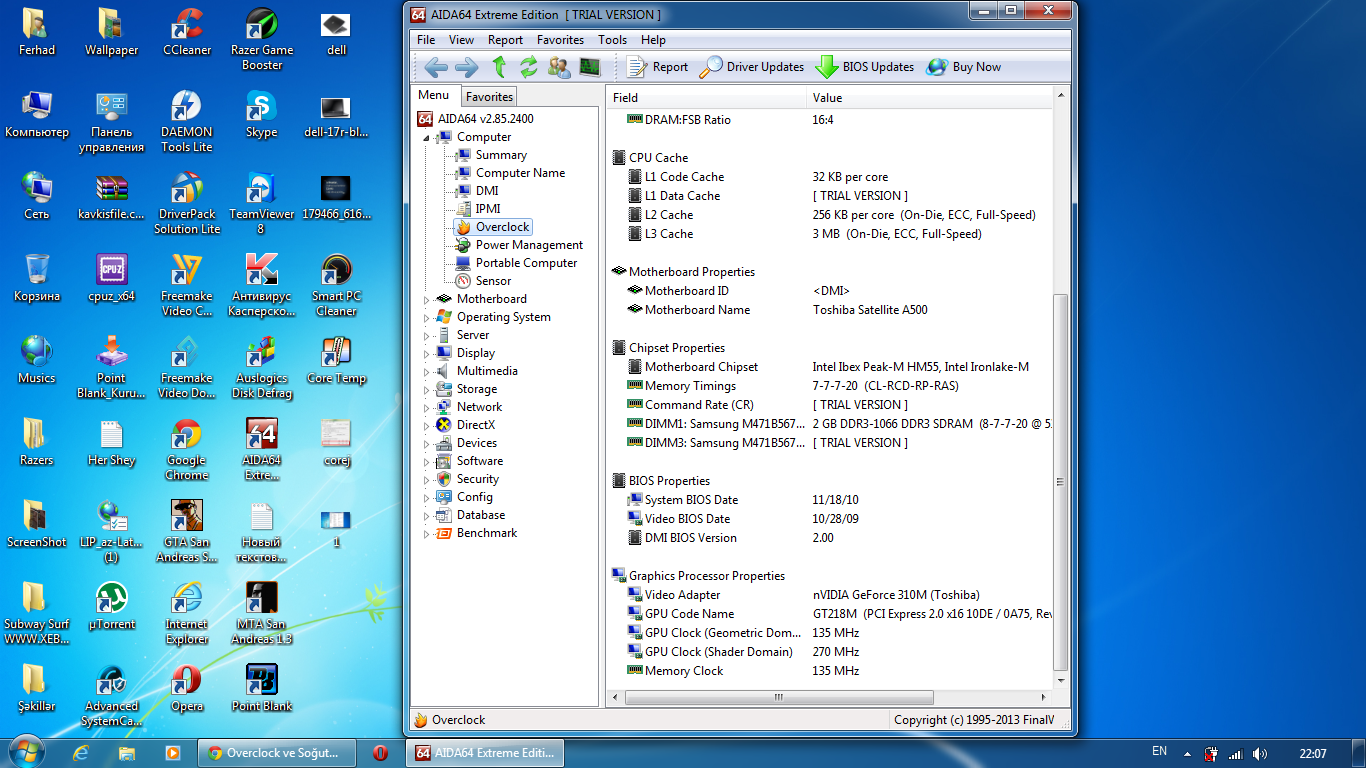Expand the Display tree node

coord(427,353)
